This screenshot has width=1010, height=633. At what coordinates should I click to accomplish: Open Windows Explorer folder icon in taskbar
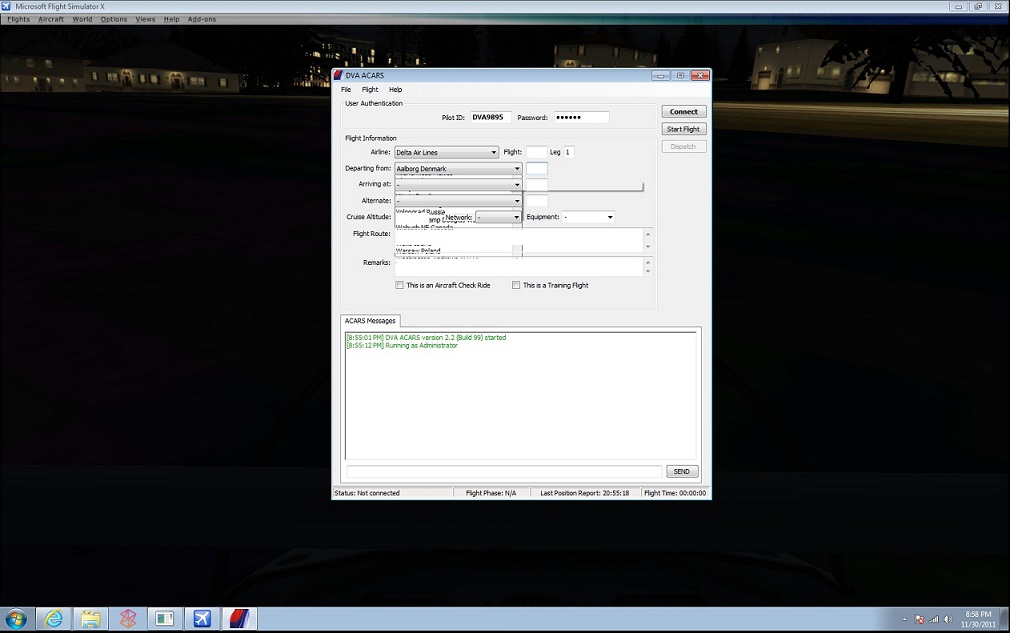pos(91,619)
